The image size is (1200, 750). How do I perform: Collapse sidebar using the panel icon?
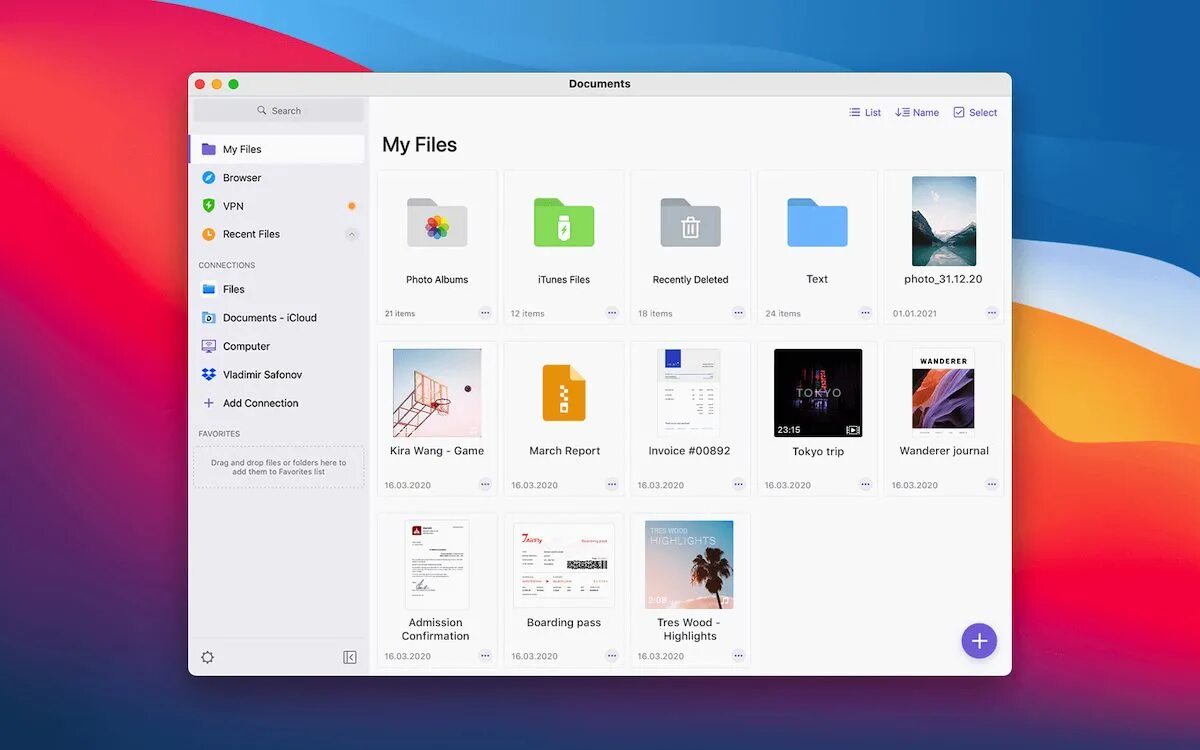click(x=350, y=657)
